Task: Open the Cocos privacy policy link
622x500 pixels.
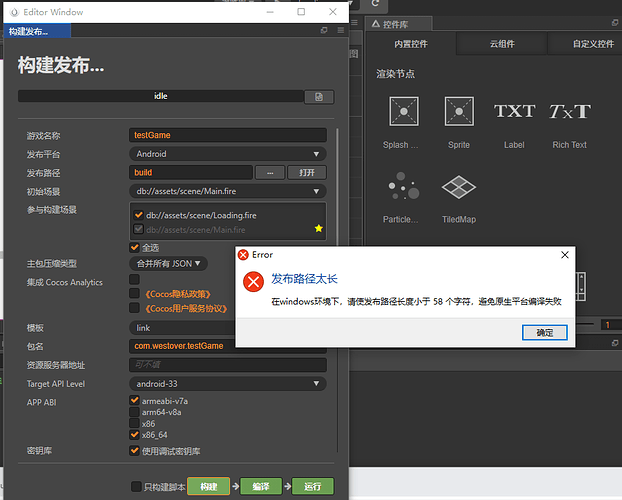Action: (178, 294)
